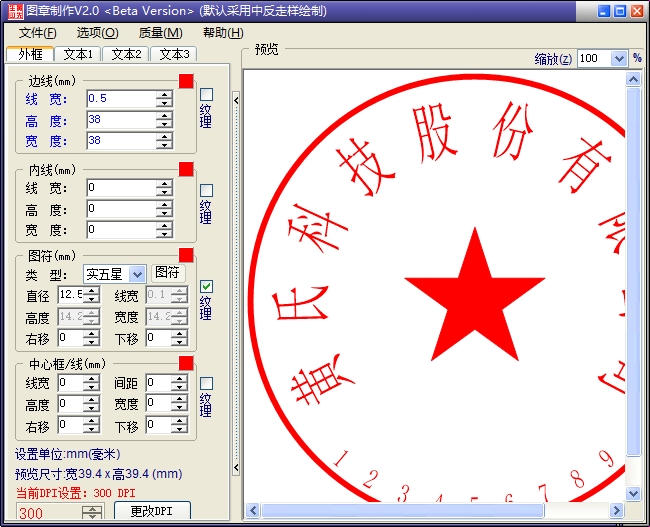Image resolution: width=650 pixels, height=527 pixels.
Task: Click preview vertical scrollbar up arrow
Action: pos(633,79)
